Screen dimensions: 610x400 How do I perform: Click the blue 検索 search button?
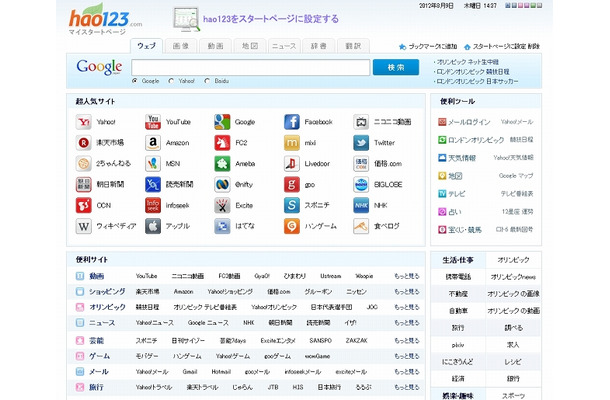[396, 67]
